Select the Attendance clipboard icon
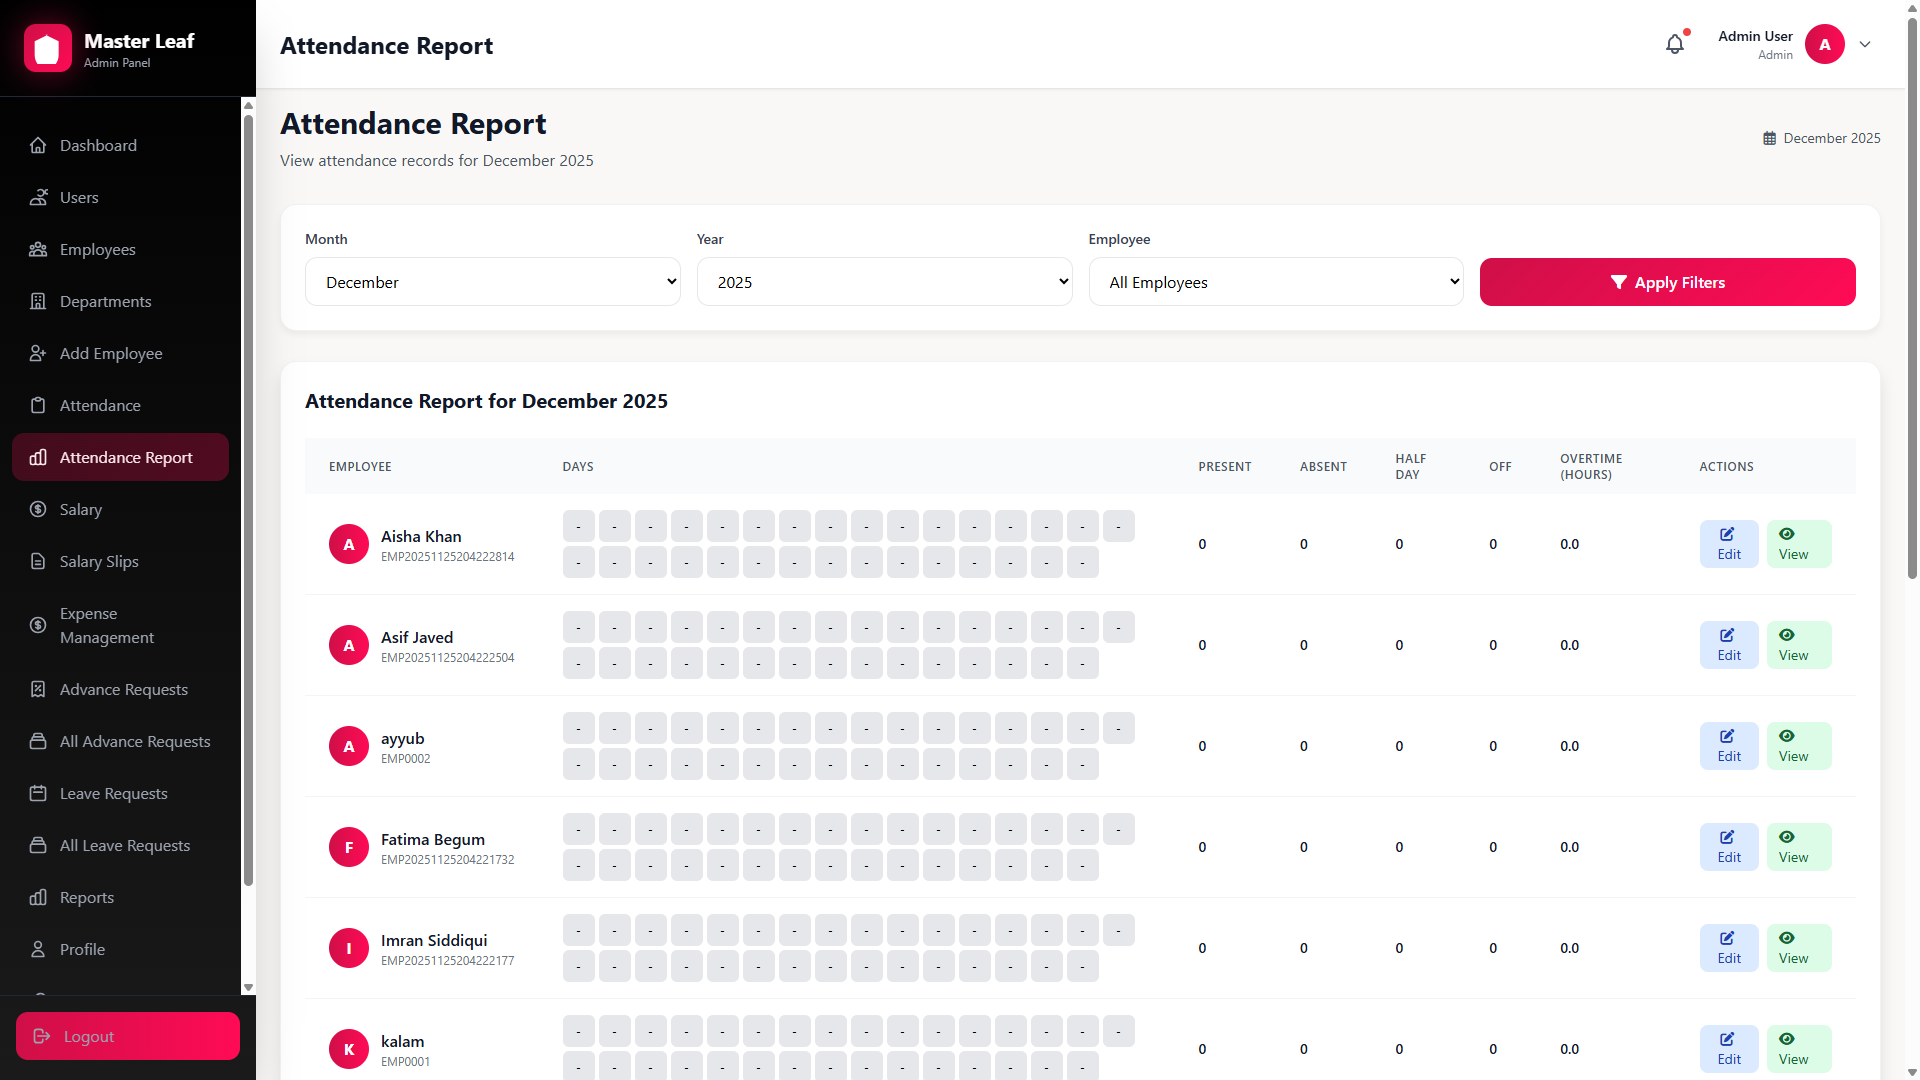 click(x=38, y=405)
